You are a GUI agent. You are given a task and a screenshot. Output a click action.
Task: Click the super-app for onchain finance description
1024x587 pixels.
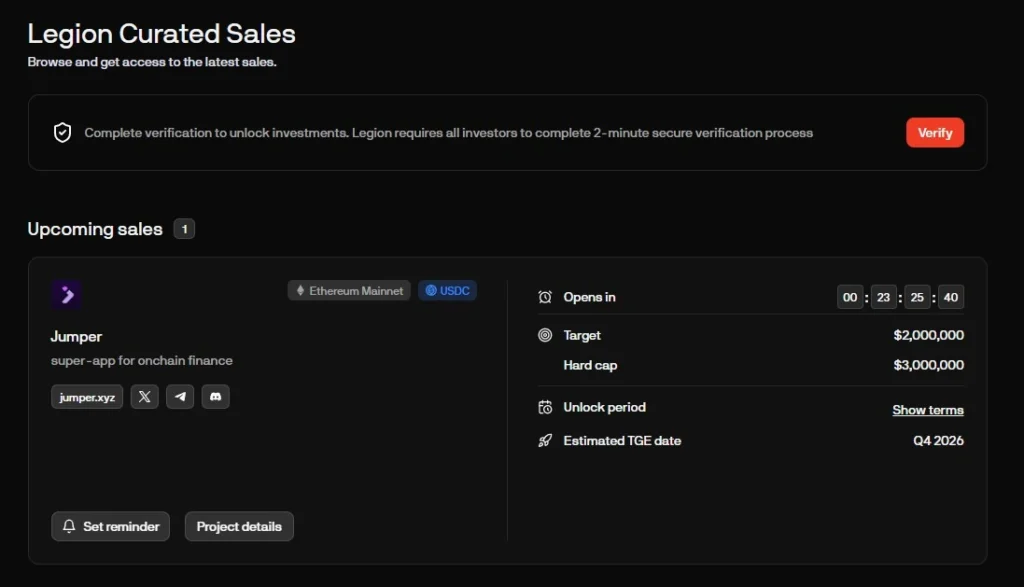point(142,360)
